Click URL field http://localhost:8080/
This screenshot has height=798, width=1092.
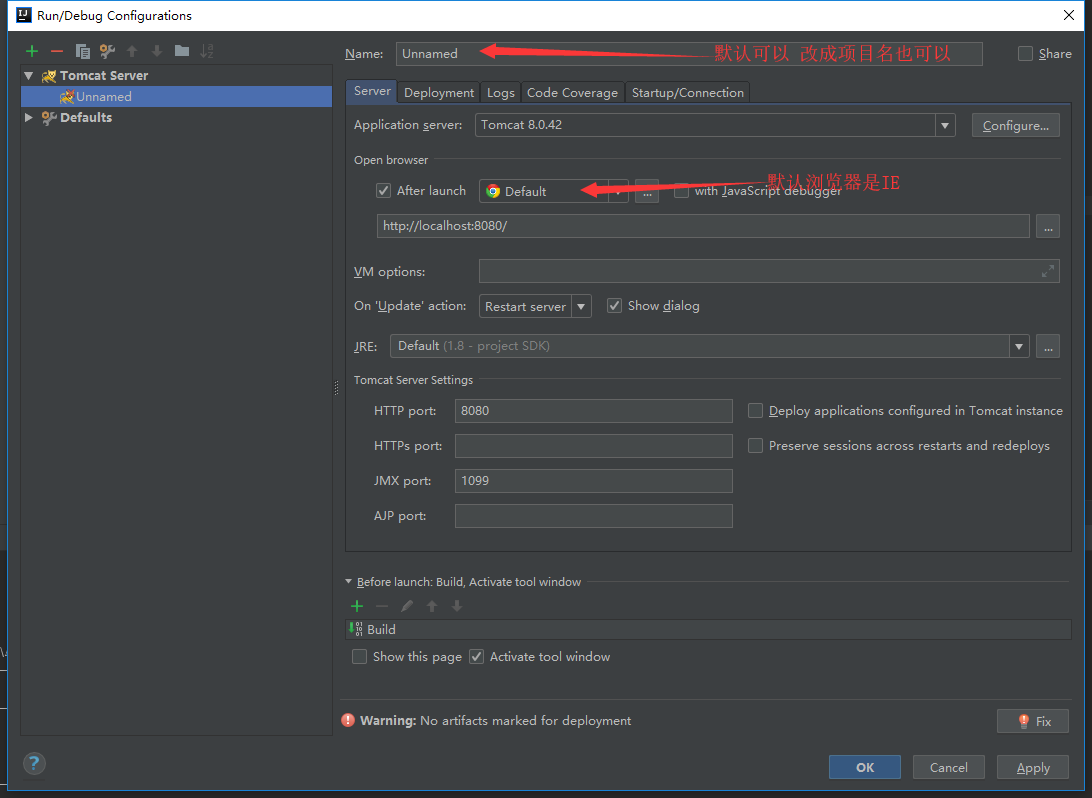703,226
